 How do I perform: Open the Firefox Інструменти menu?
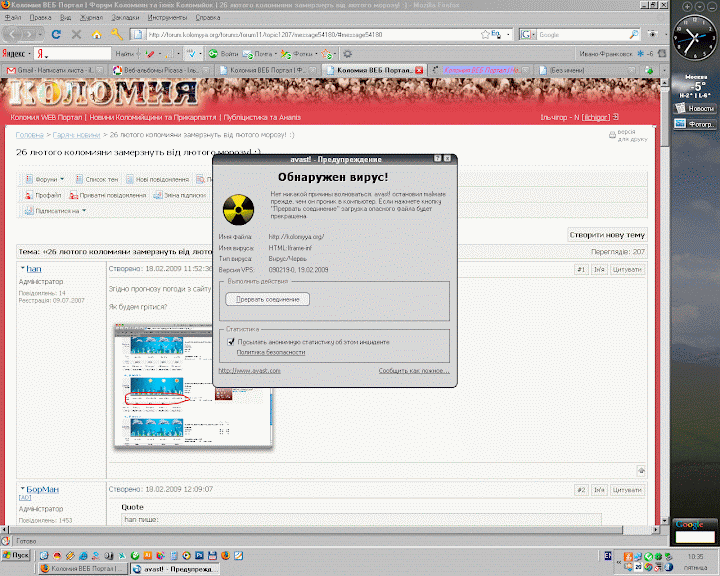tap(166, 17)
